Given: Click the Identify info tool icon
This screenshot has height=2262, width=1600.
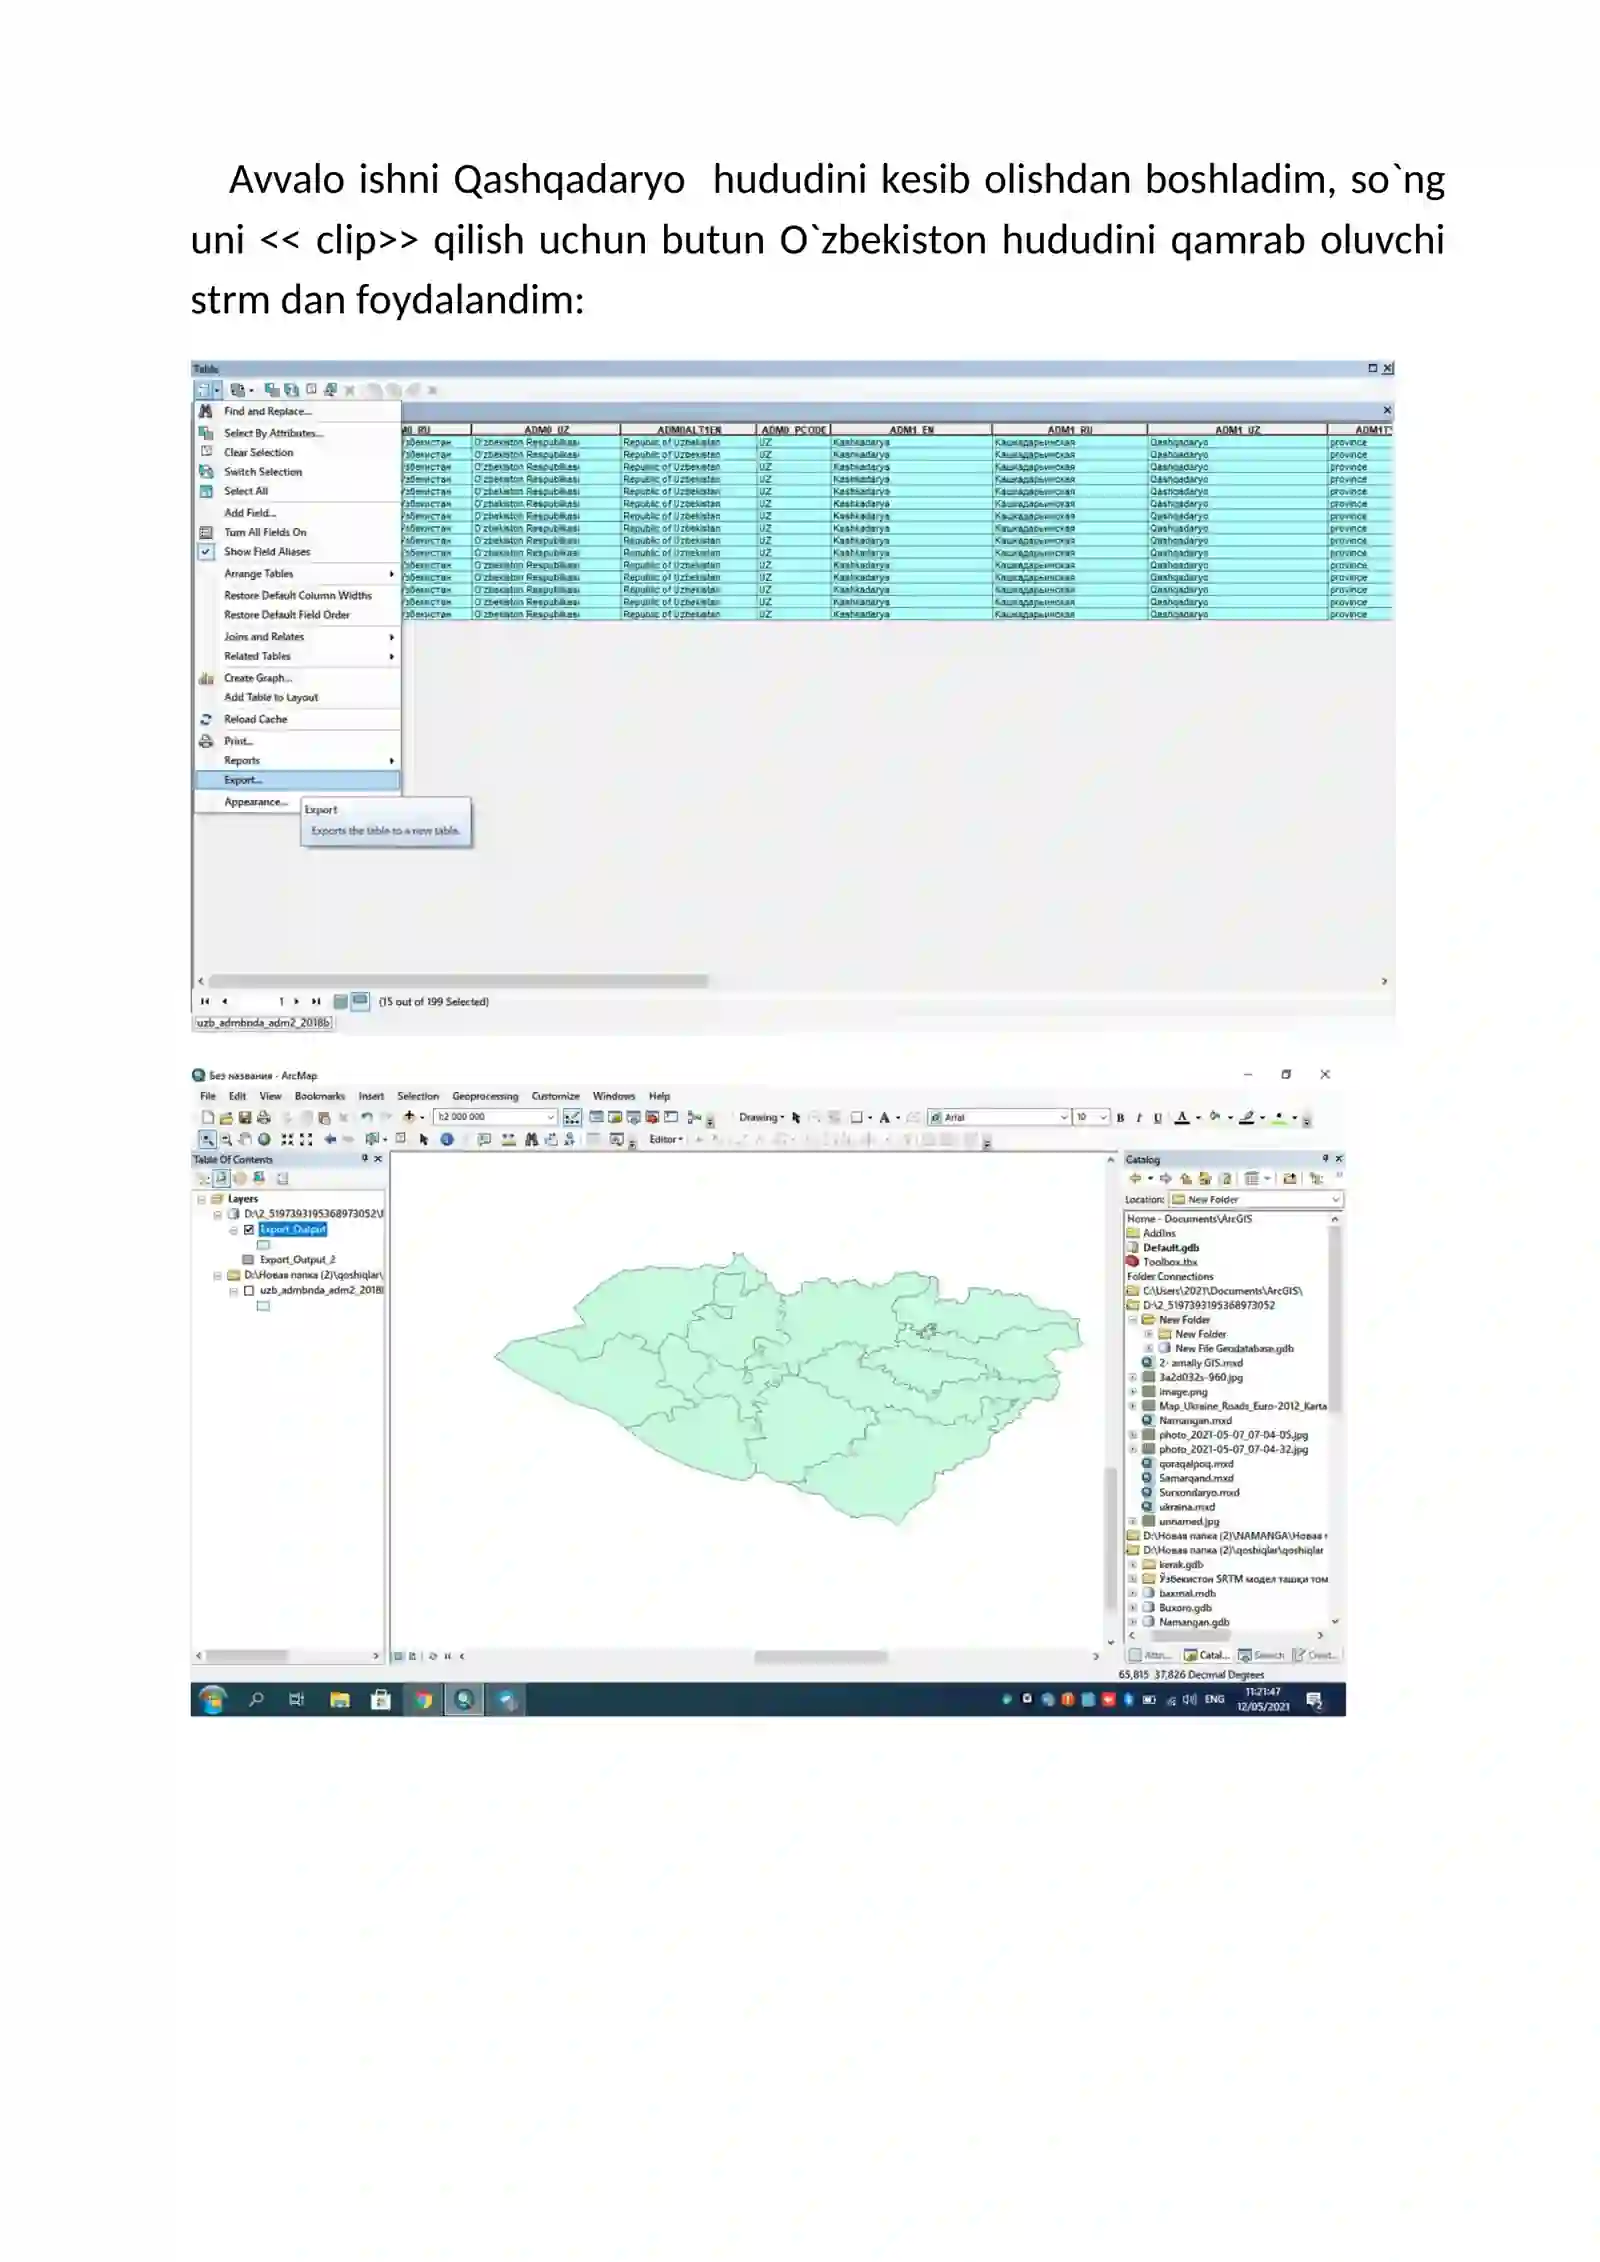Looking at the screenshot, I should [447, 1139].
